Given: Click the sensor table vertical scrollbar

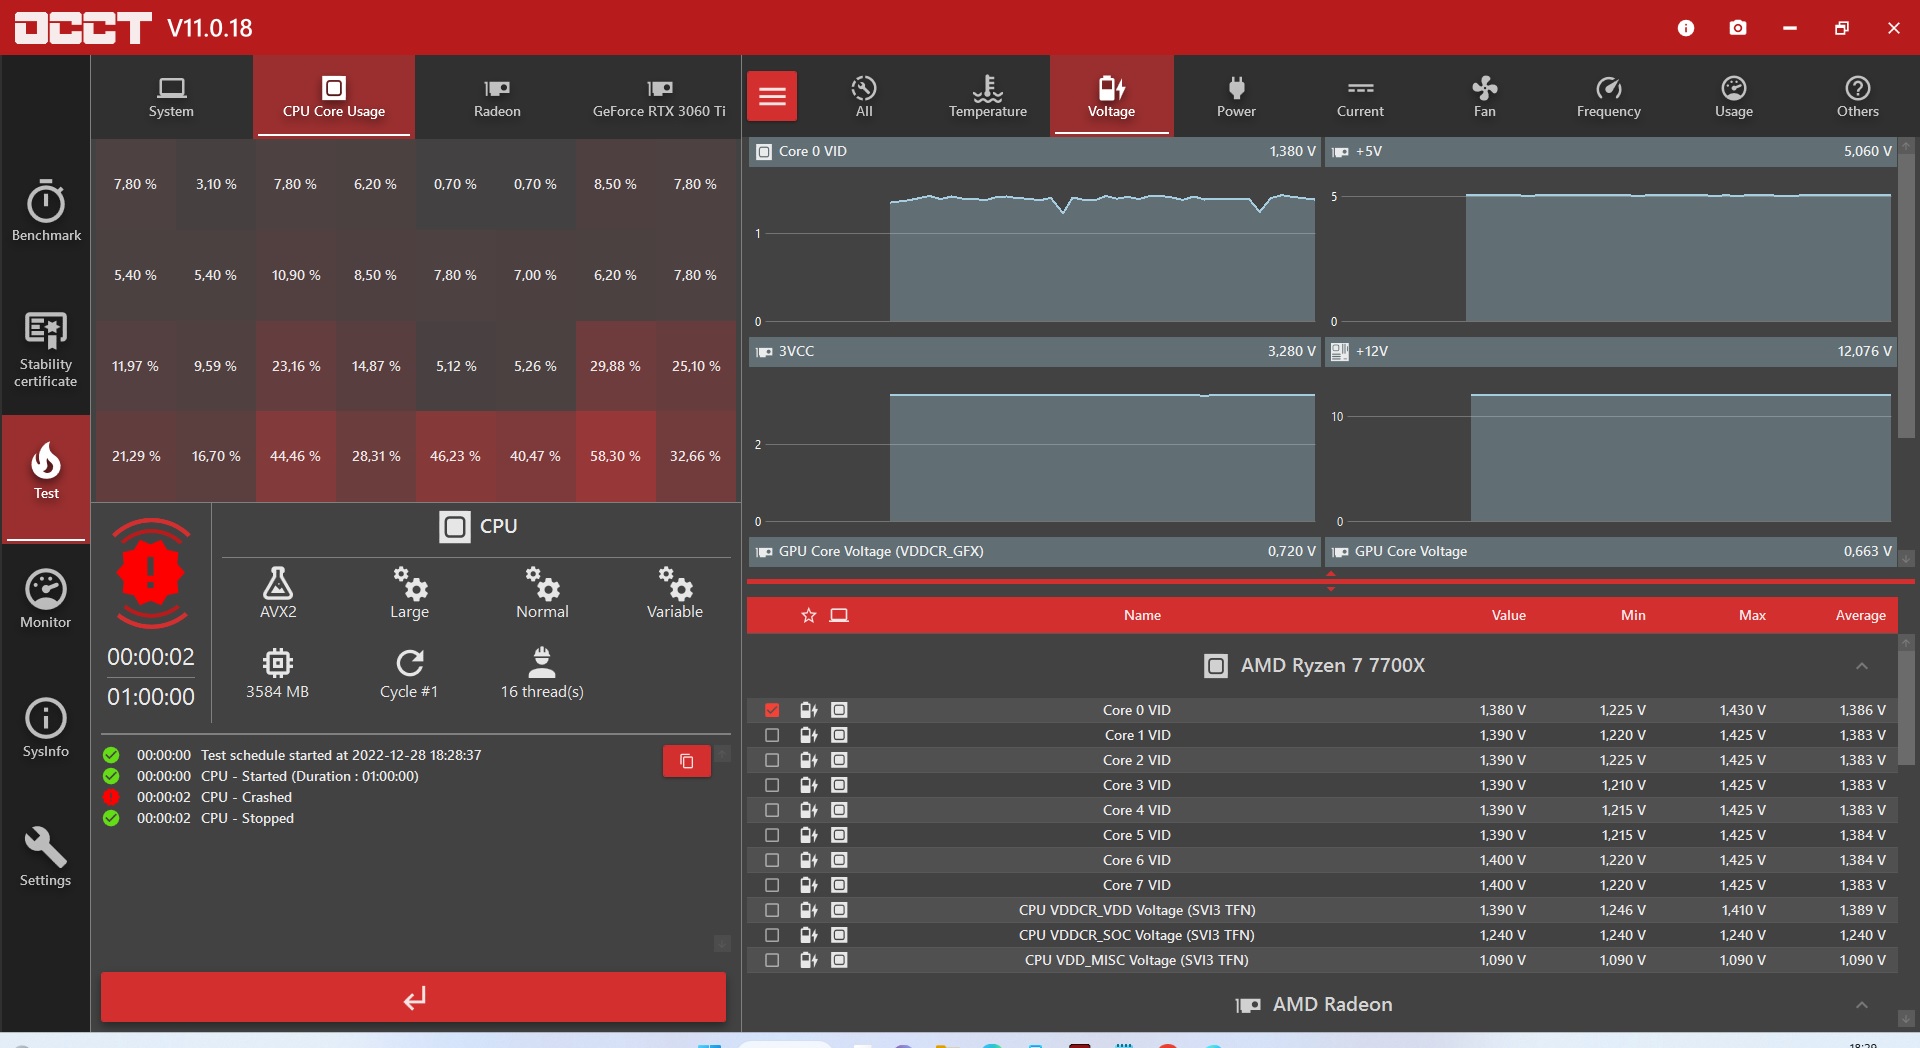Looking at the screenshot, I should 1907,708.
